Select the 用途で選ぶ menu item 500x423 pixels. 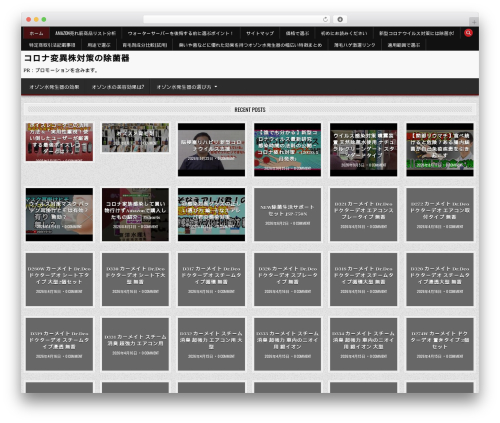(x=99, y=45)
